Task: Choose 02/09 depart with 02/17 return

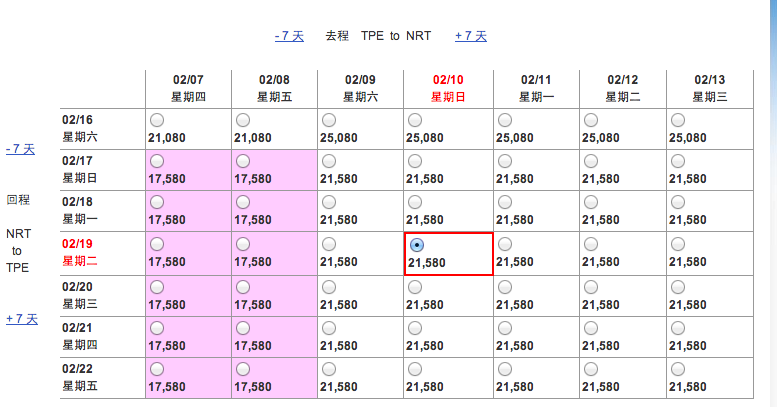Action: 329,161
